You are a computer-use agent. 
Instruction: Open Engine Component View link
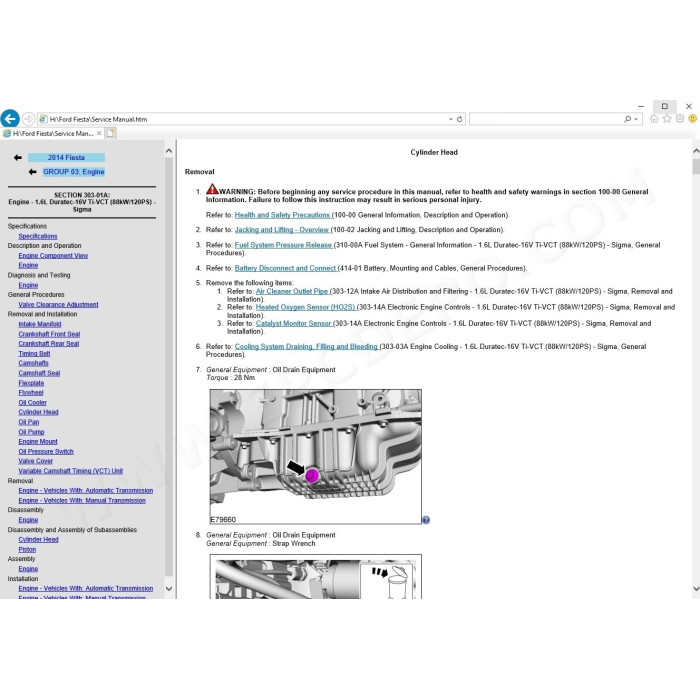pos(53,255)
